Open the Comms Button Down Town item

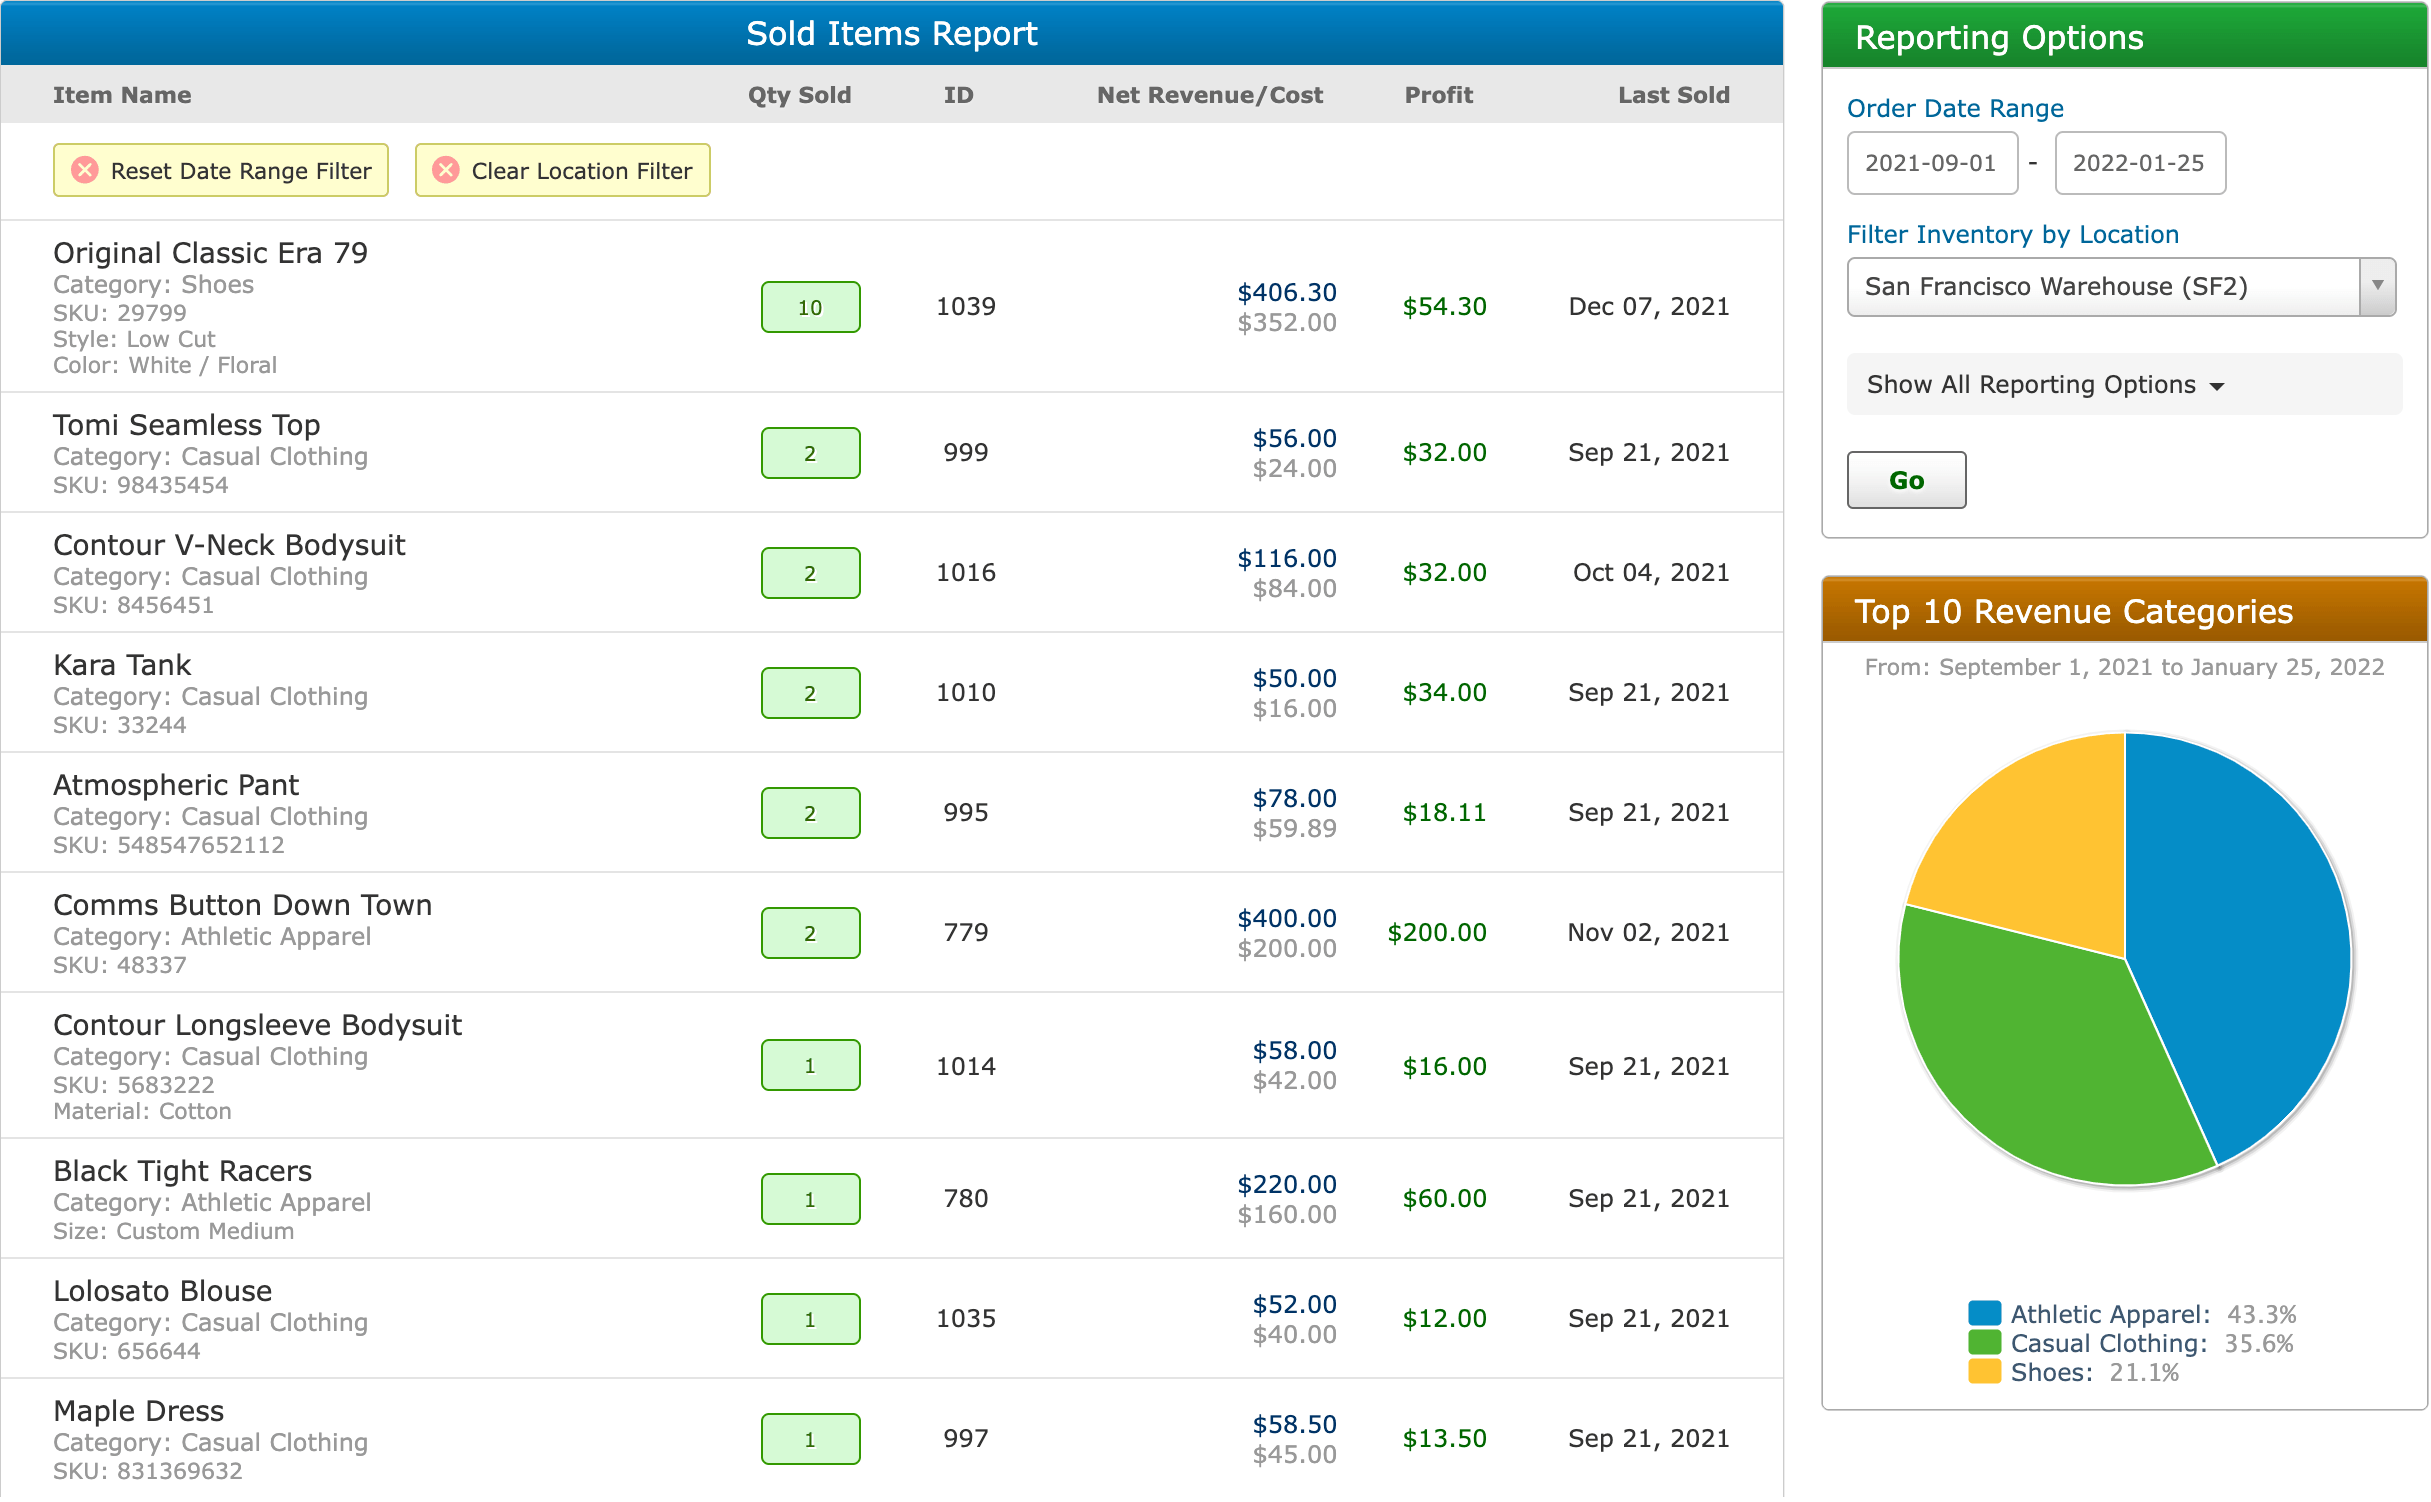[x=242, y=905]
